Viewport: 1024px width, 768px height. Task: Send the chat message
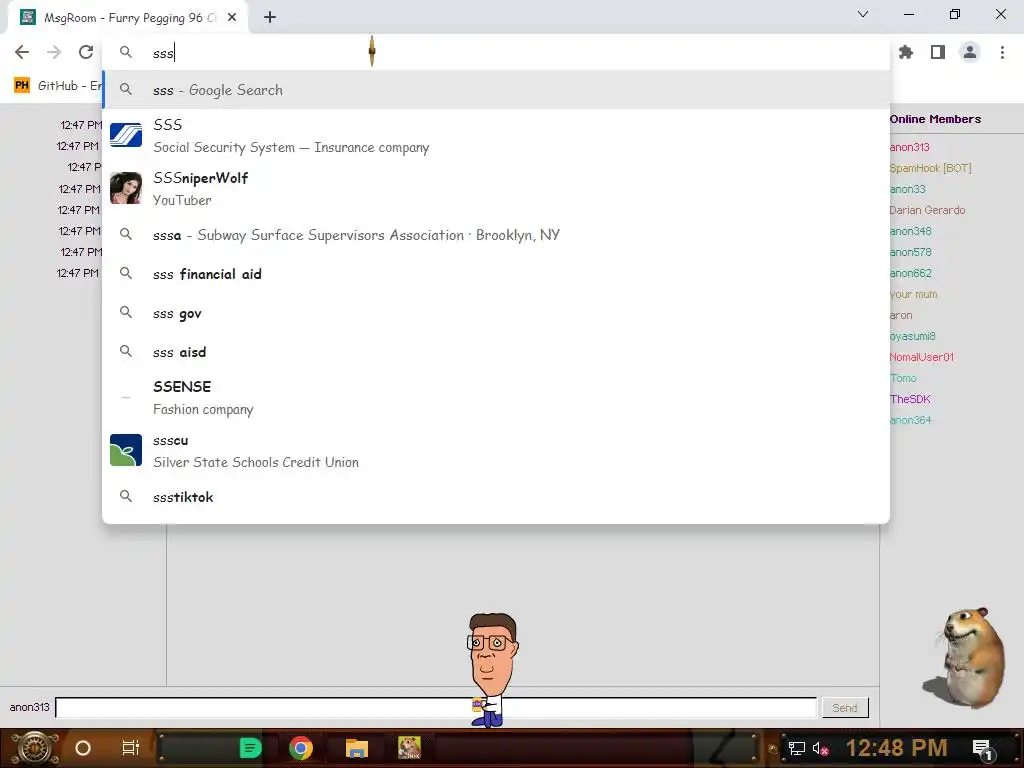coord(844,707)
